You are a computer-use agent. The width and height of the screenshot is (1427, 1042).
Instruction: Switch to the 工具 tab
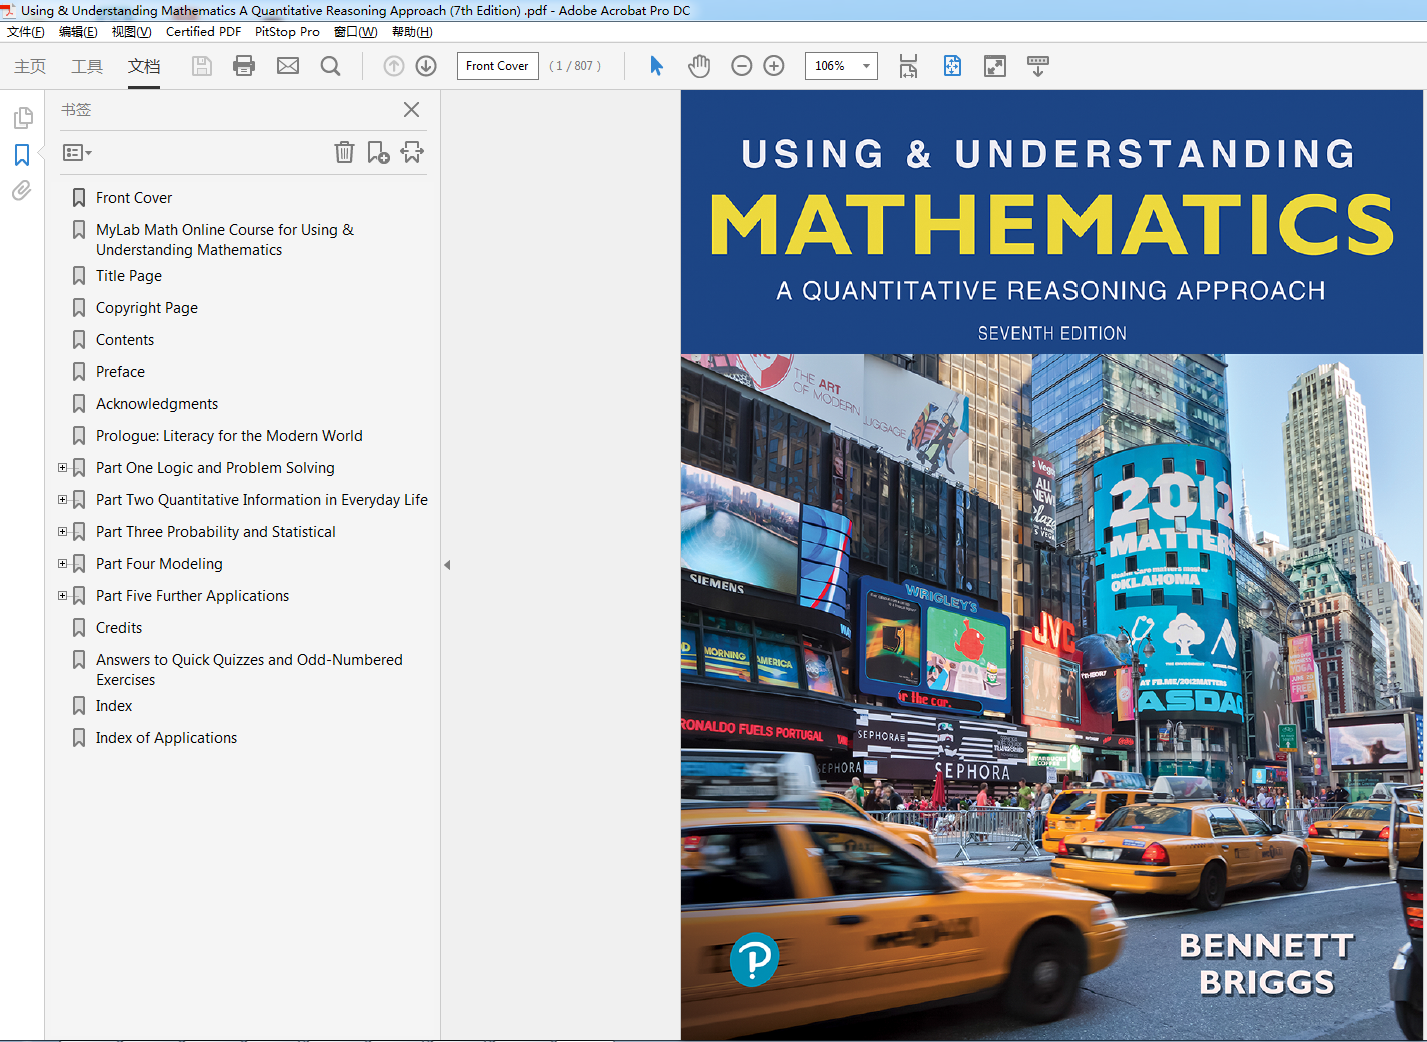coord(87,66)
